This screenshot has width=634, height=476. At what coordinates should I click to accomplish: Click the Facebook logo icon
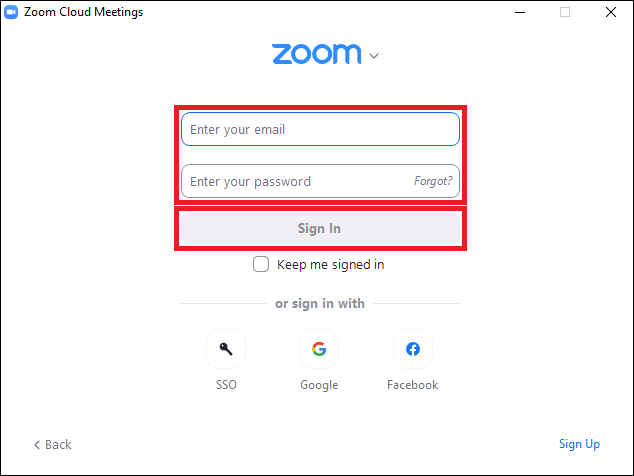coord(412,349)
